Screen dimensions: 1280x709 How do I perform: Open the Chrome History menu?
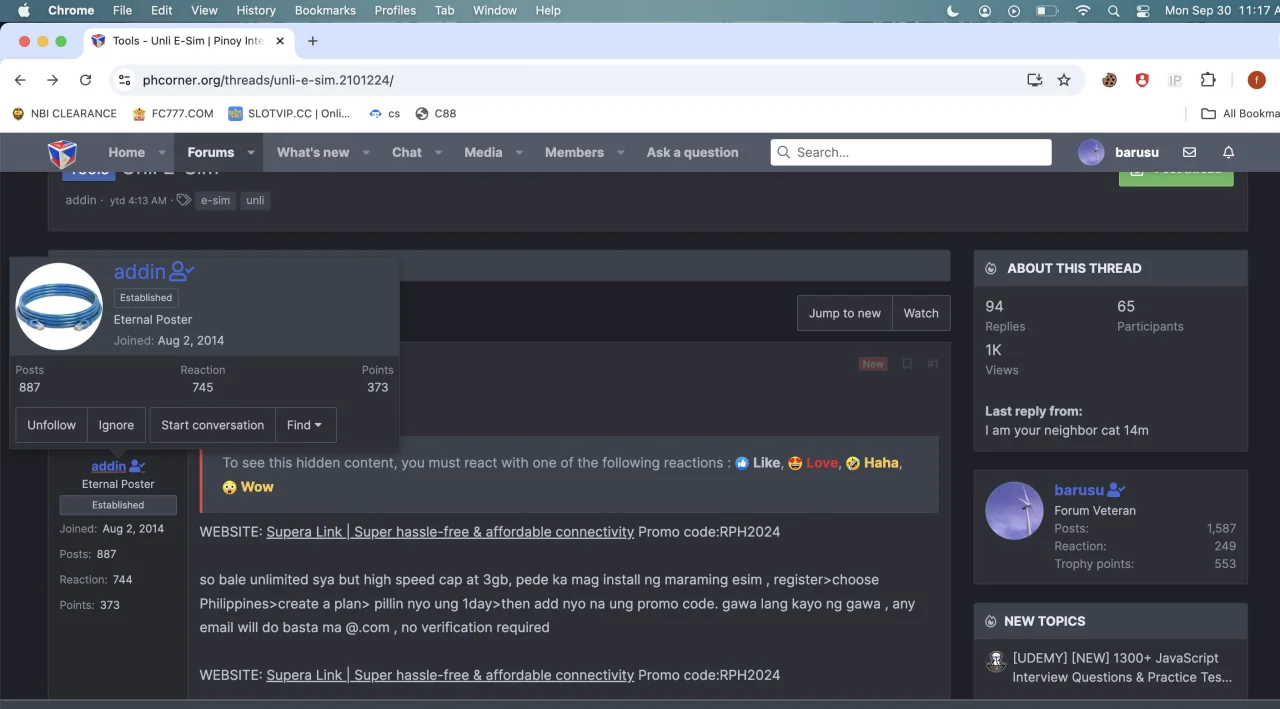[256, 11]
